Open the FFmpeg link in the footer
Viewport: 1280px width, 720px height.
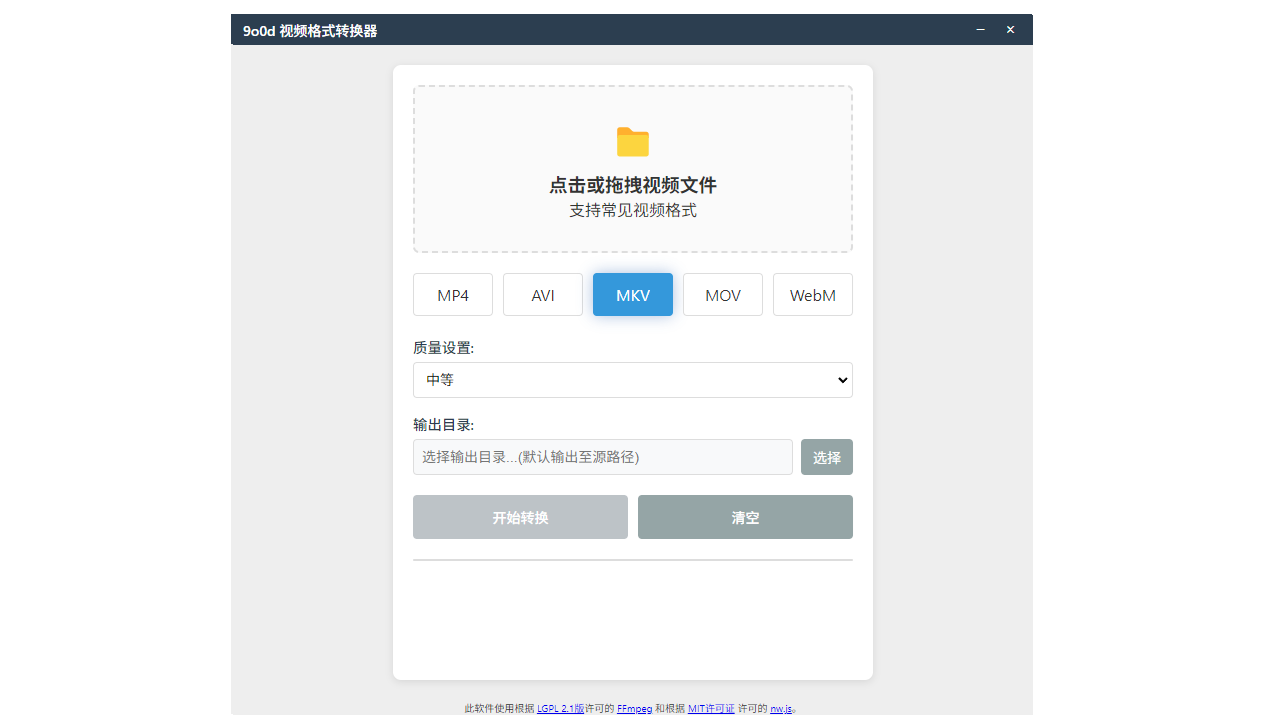(x=634, y=708)
